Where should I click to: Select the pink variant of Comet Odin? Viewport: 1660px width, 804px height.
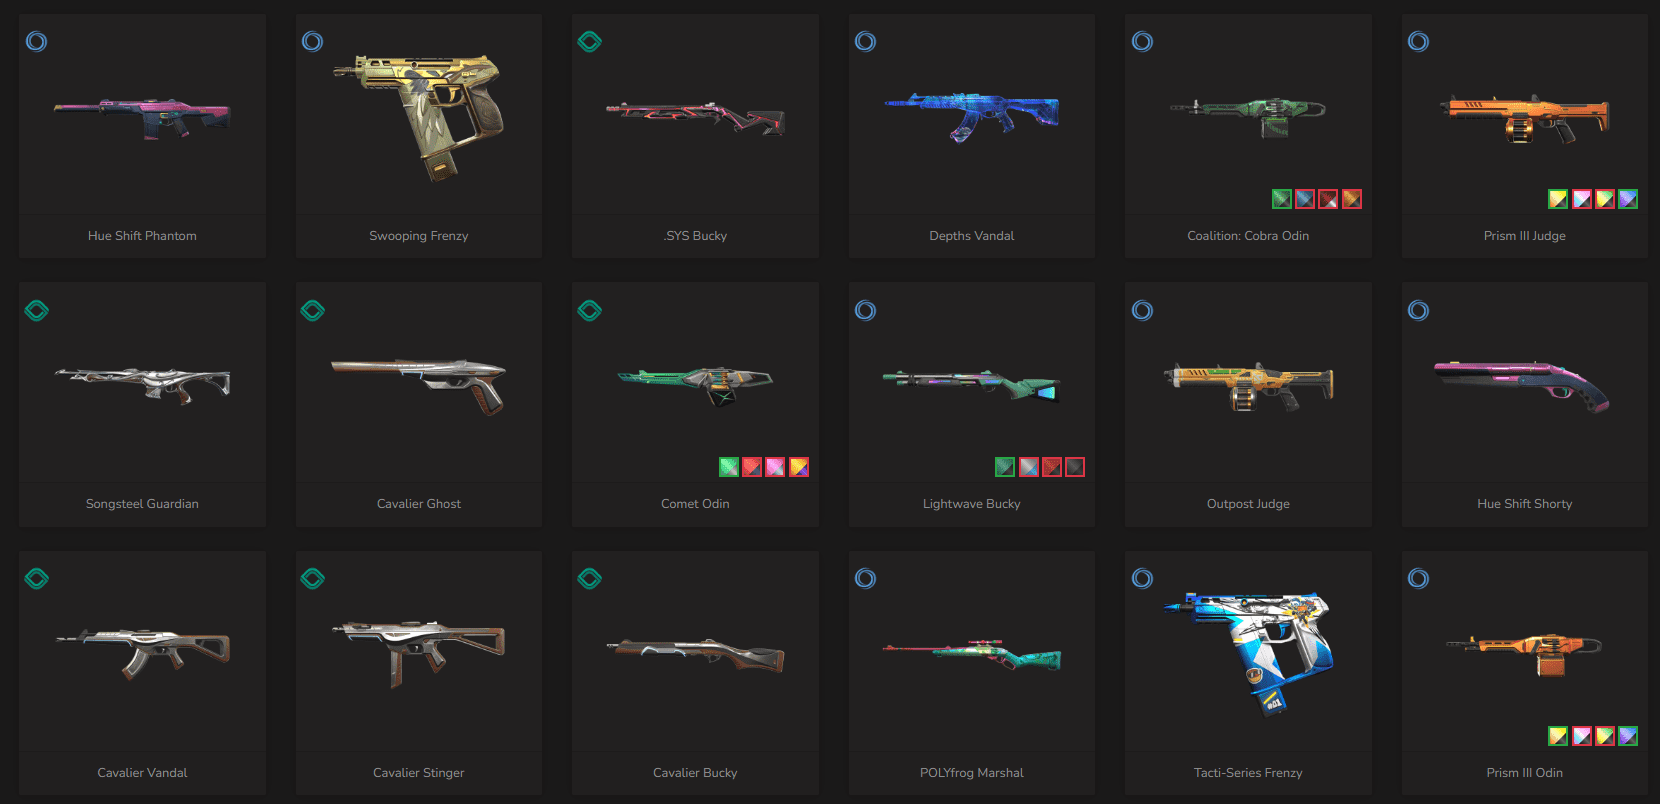[775, 467]
